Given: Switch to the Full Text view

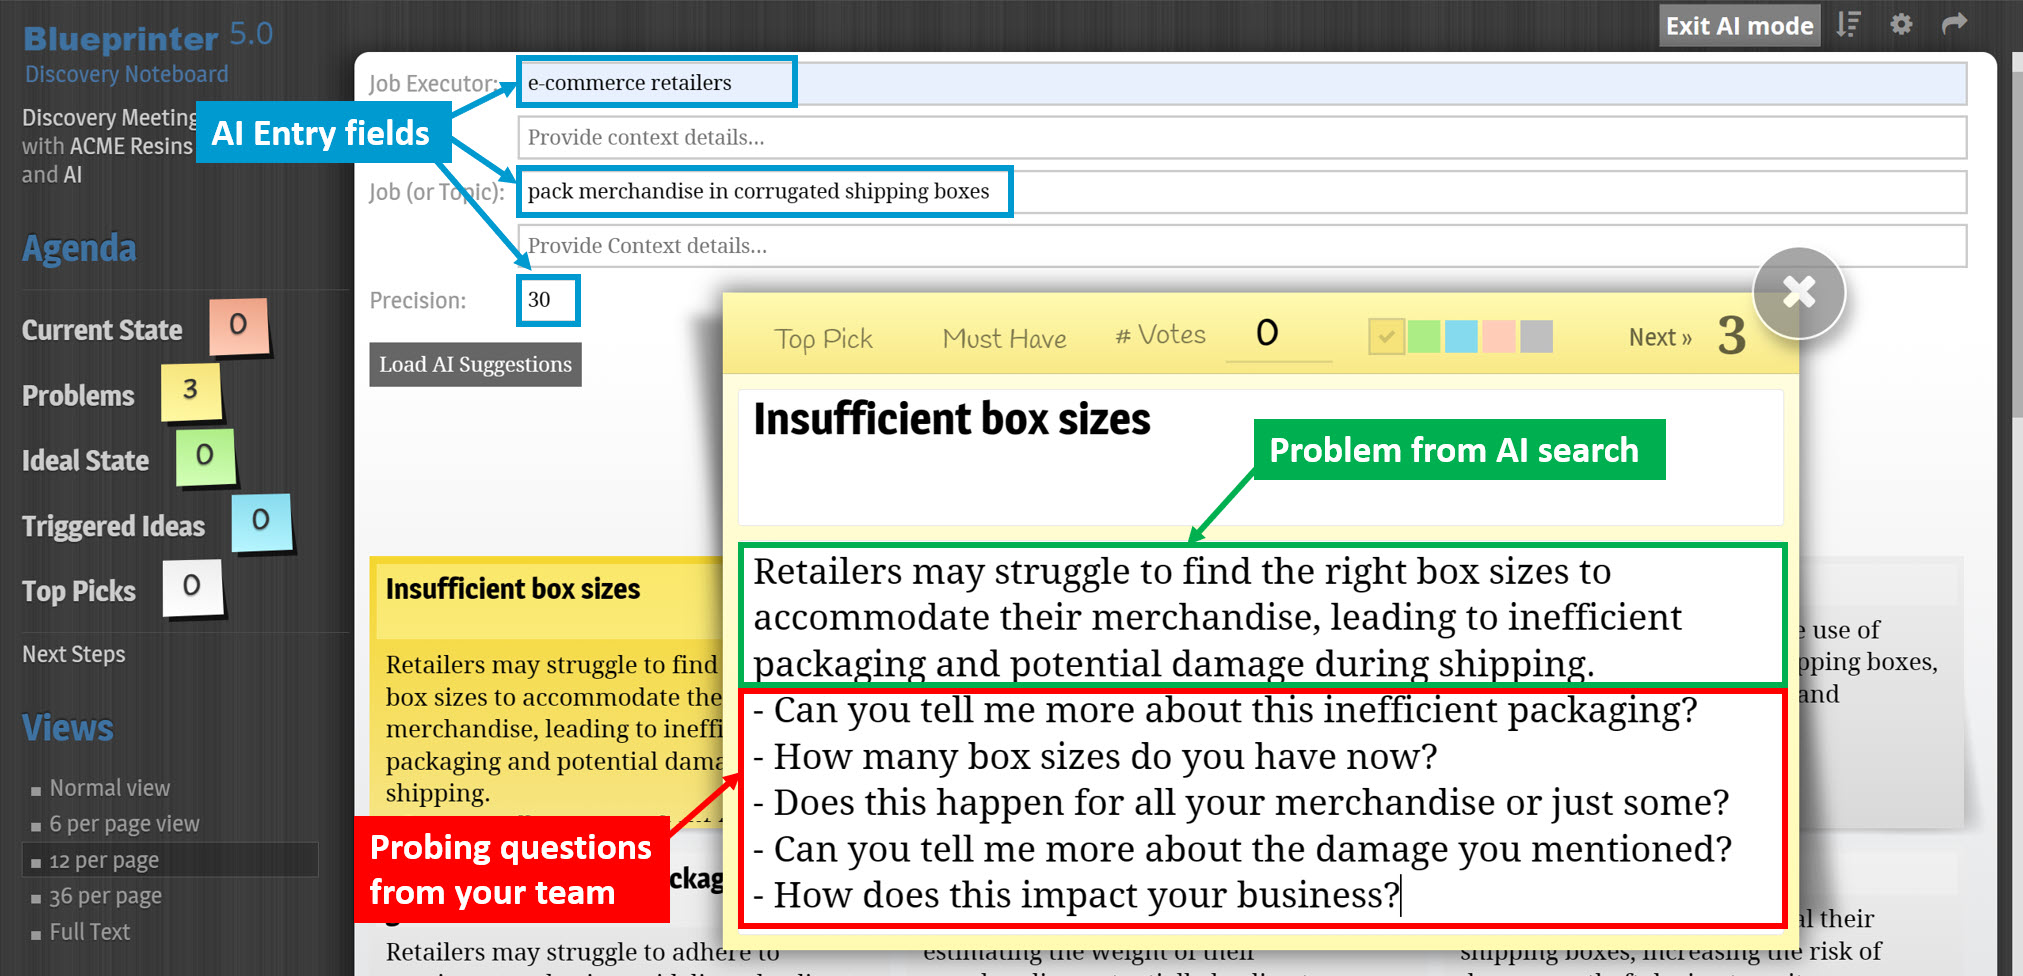Looking at the screenshot, I should click(90, 931).
